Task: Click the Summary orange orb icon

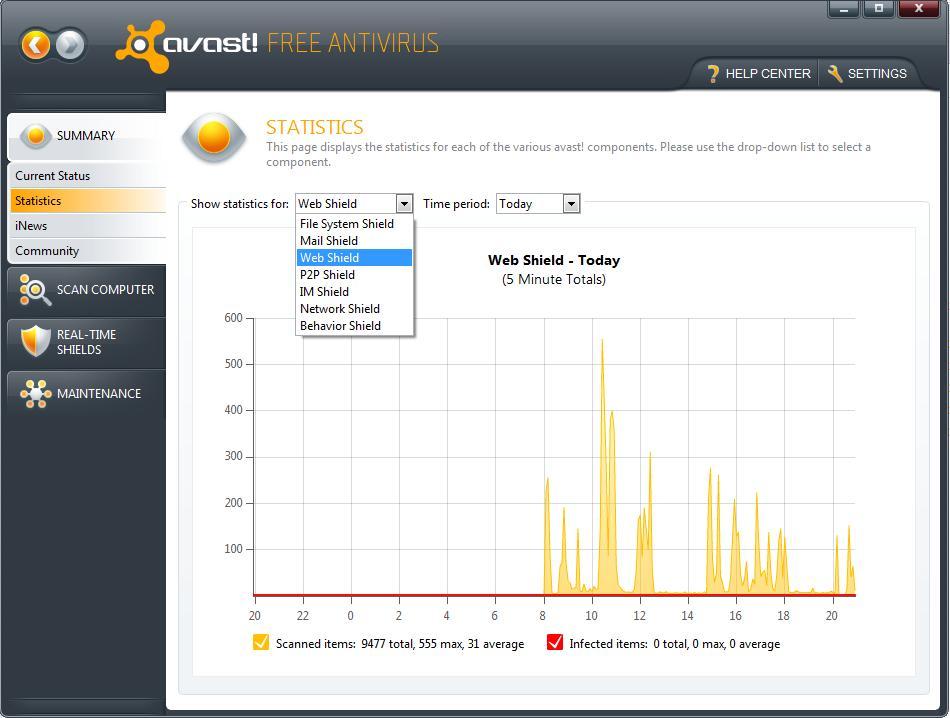Action: pyautogui.click(x=36, y=136)
